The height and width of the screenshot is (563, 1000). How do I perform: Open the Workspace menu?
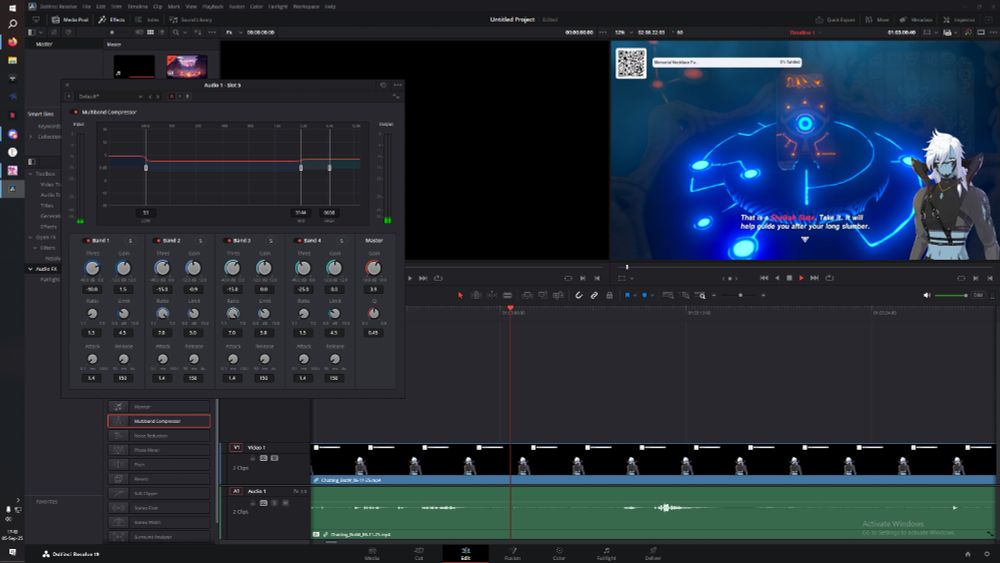click(305, 6)
